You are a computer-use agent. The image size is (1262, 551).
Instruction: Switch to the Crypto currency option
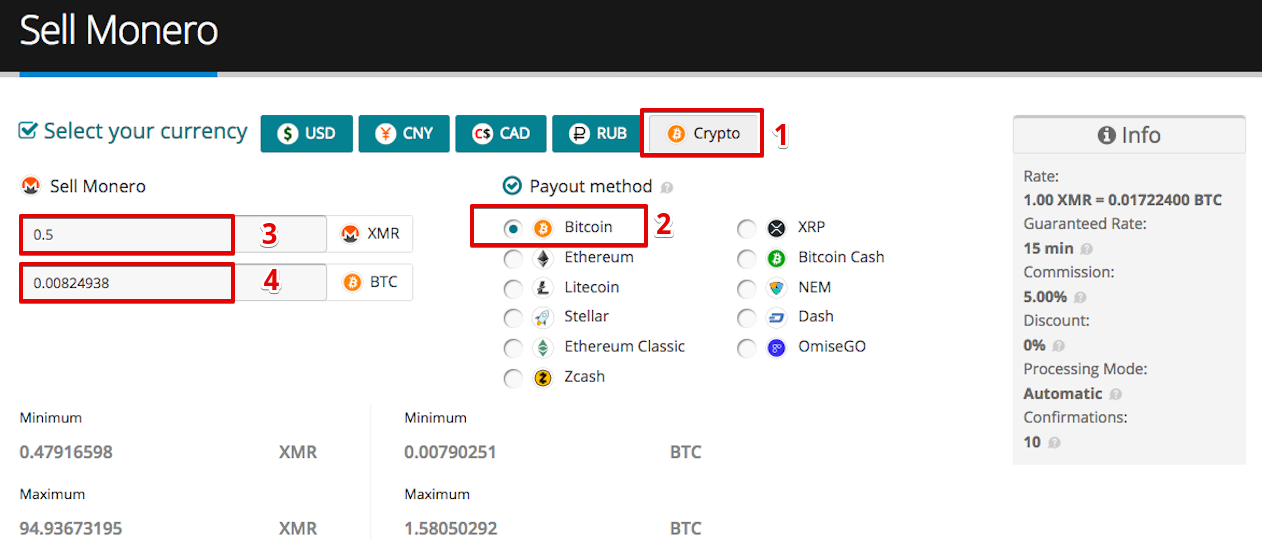[702, 133]
